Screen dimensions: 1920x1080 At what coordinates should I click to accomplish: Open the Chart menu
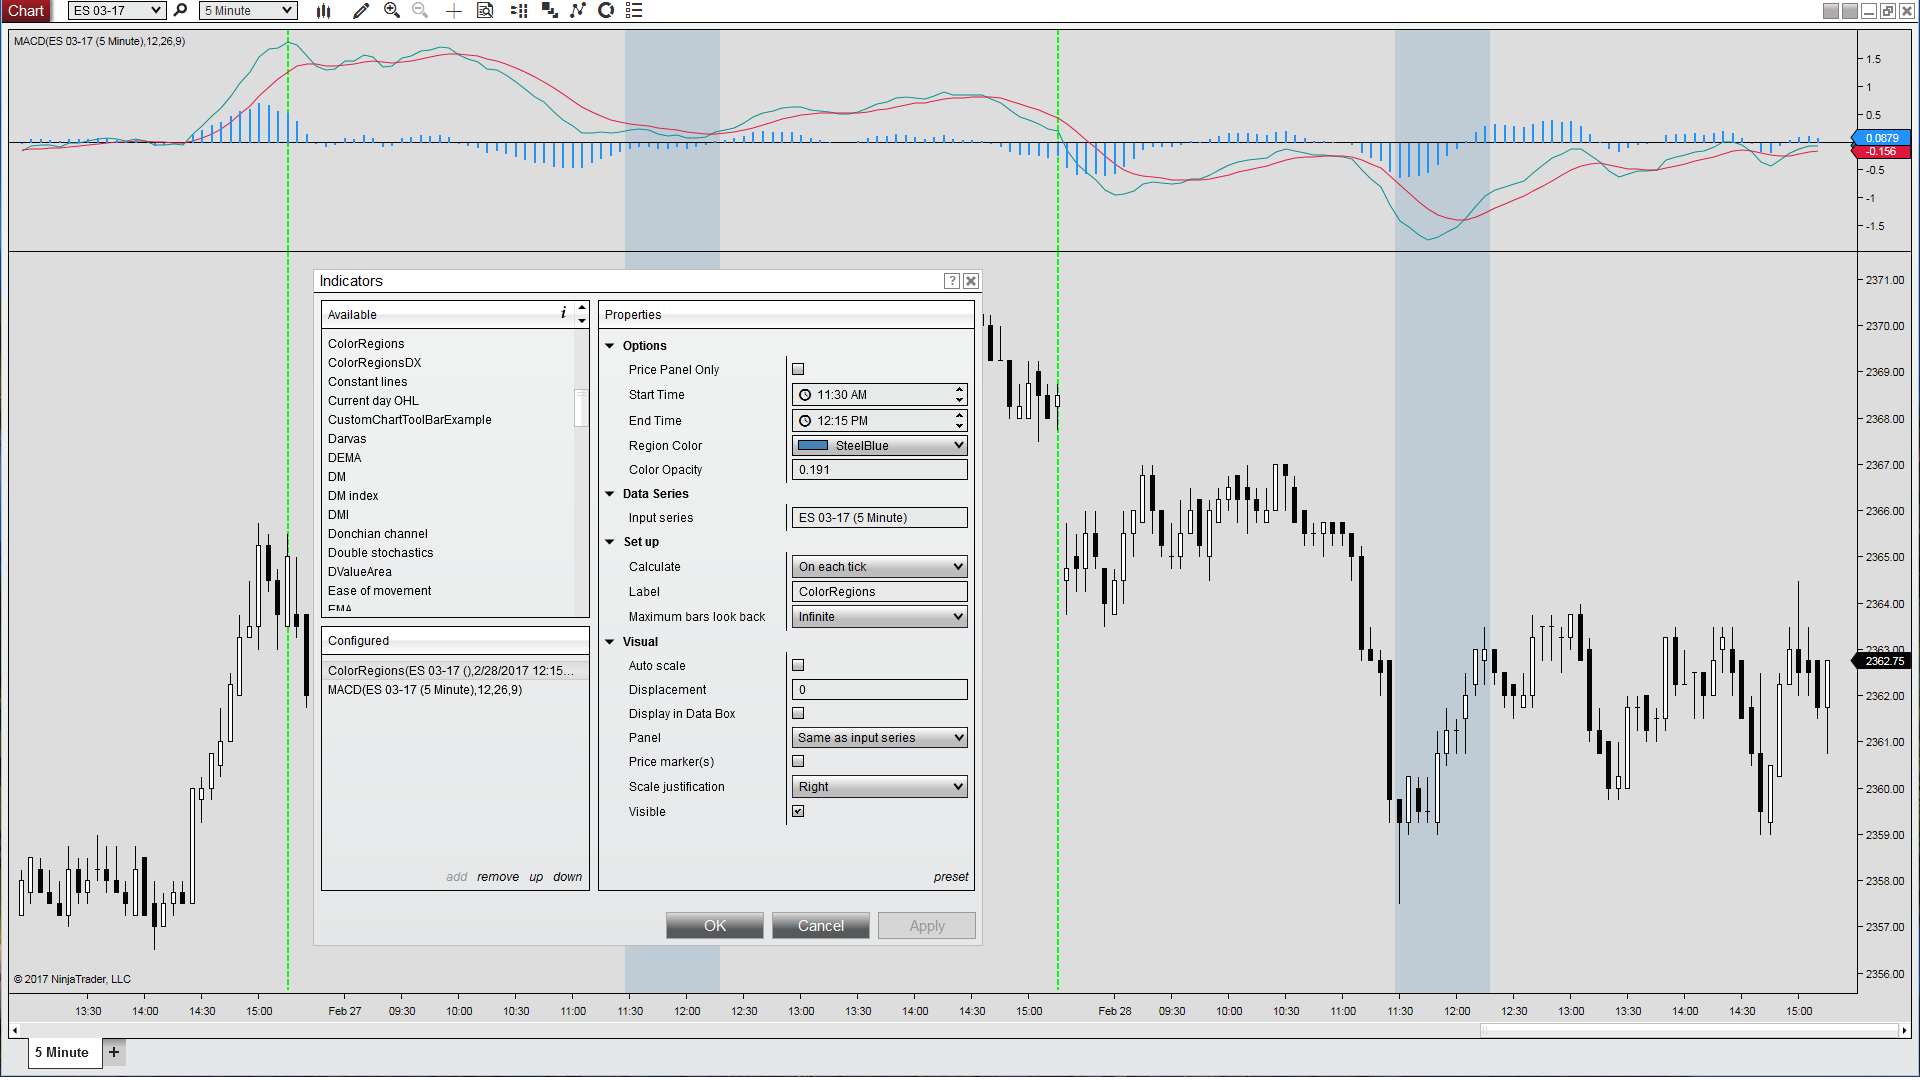(27, 11)
